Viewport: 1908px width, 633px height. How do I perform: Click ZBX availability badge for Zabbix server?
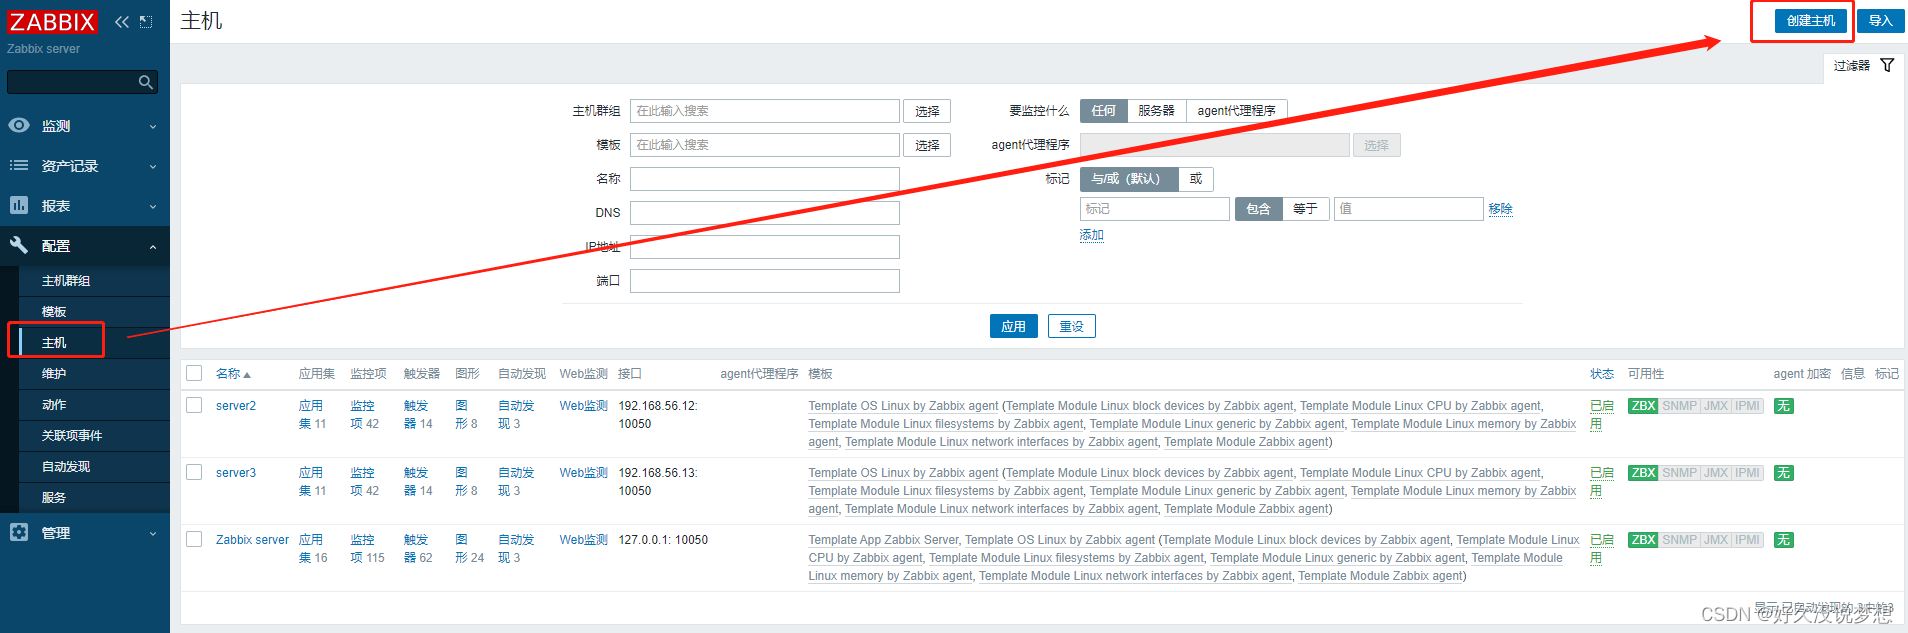tap(1643, 540)
